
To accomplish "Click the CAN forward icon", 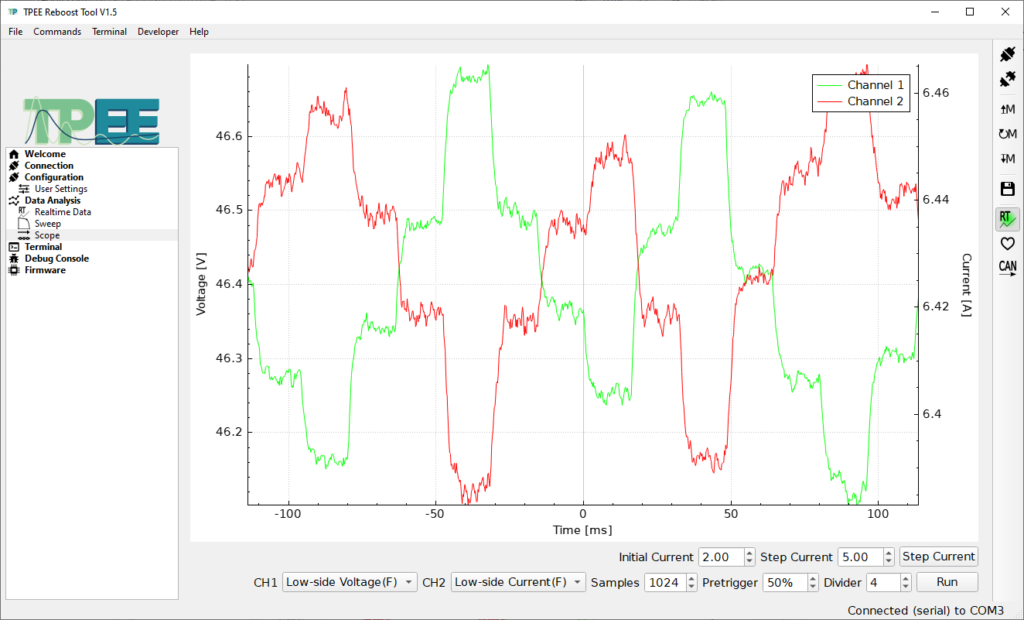I will pyautogui.click(x=1007, y=266).
